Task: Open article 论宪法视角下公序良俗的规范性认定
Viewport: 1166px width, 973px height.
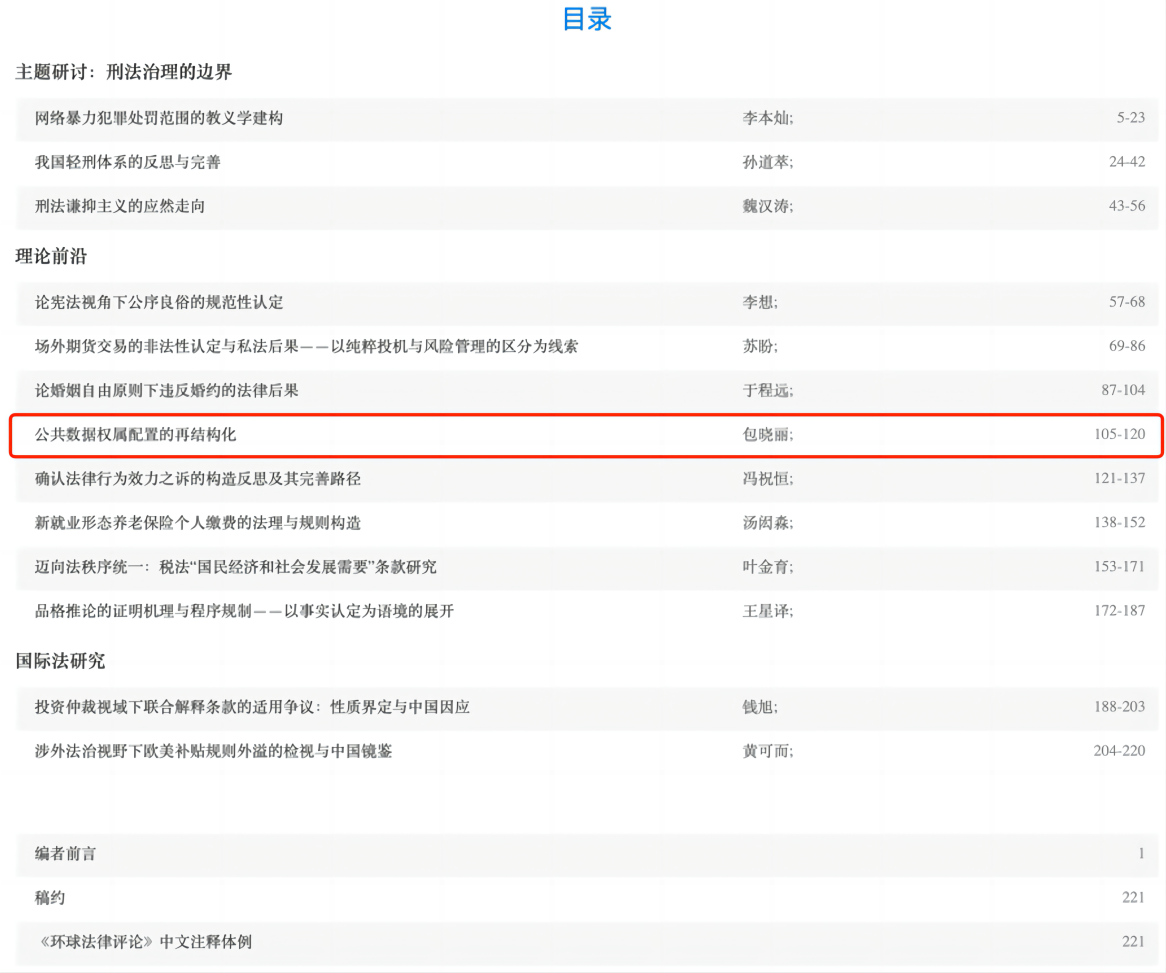Action: pyautogui.click(x=159, y=302)
